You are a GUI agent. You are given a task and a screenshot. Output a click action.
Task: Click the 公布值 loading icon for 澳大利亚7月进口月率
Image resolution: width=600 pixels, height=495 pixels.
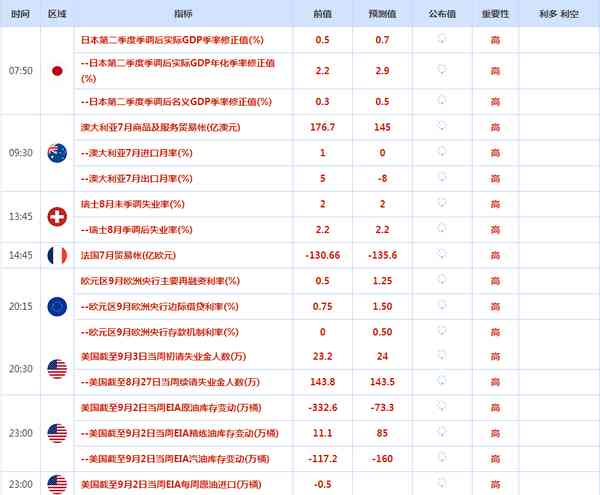[442, 151]
